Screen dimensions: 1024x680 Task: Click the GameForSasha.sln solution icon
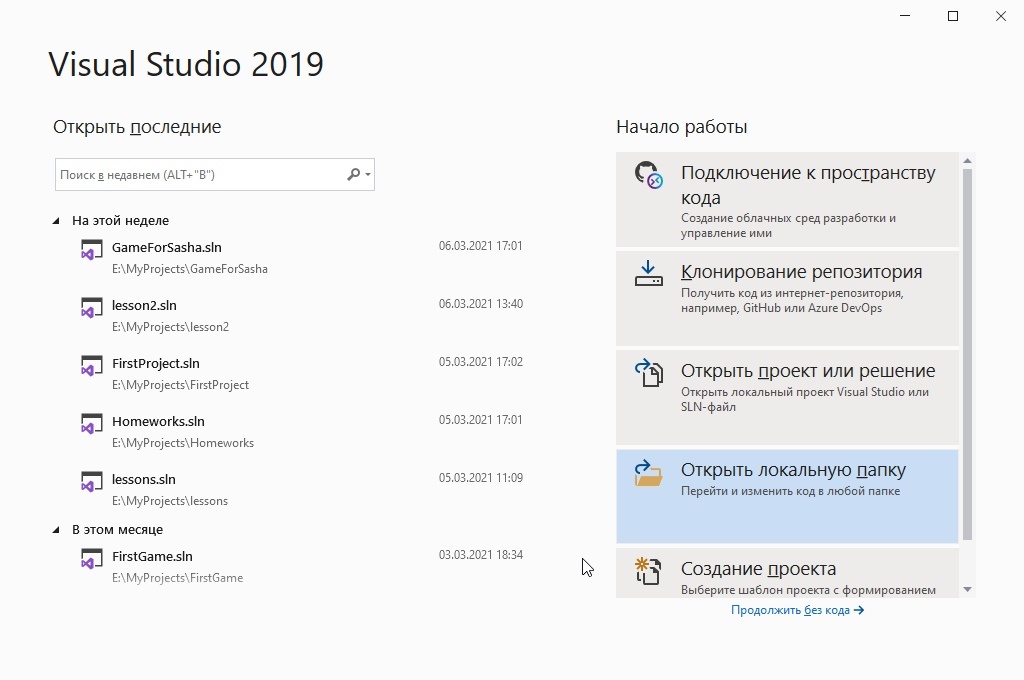click(91, 250)
